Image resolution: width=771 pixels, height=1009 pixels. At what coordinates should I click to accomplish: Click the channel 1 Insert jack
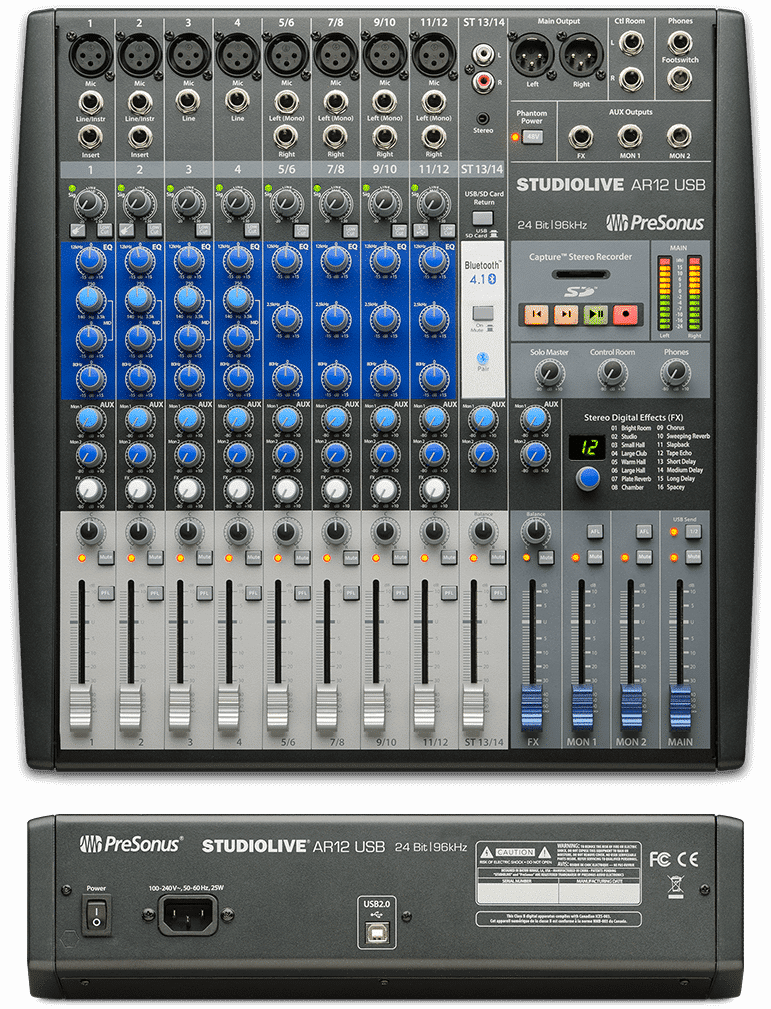(90, 137)
